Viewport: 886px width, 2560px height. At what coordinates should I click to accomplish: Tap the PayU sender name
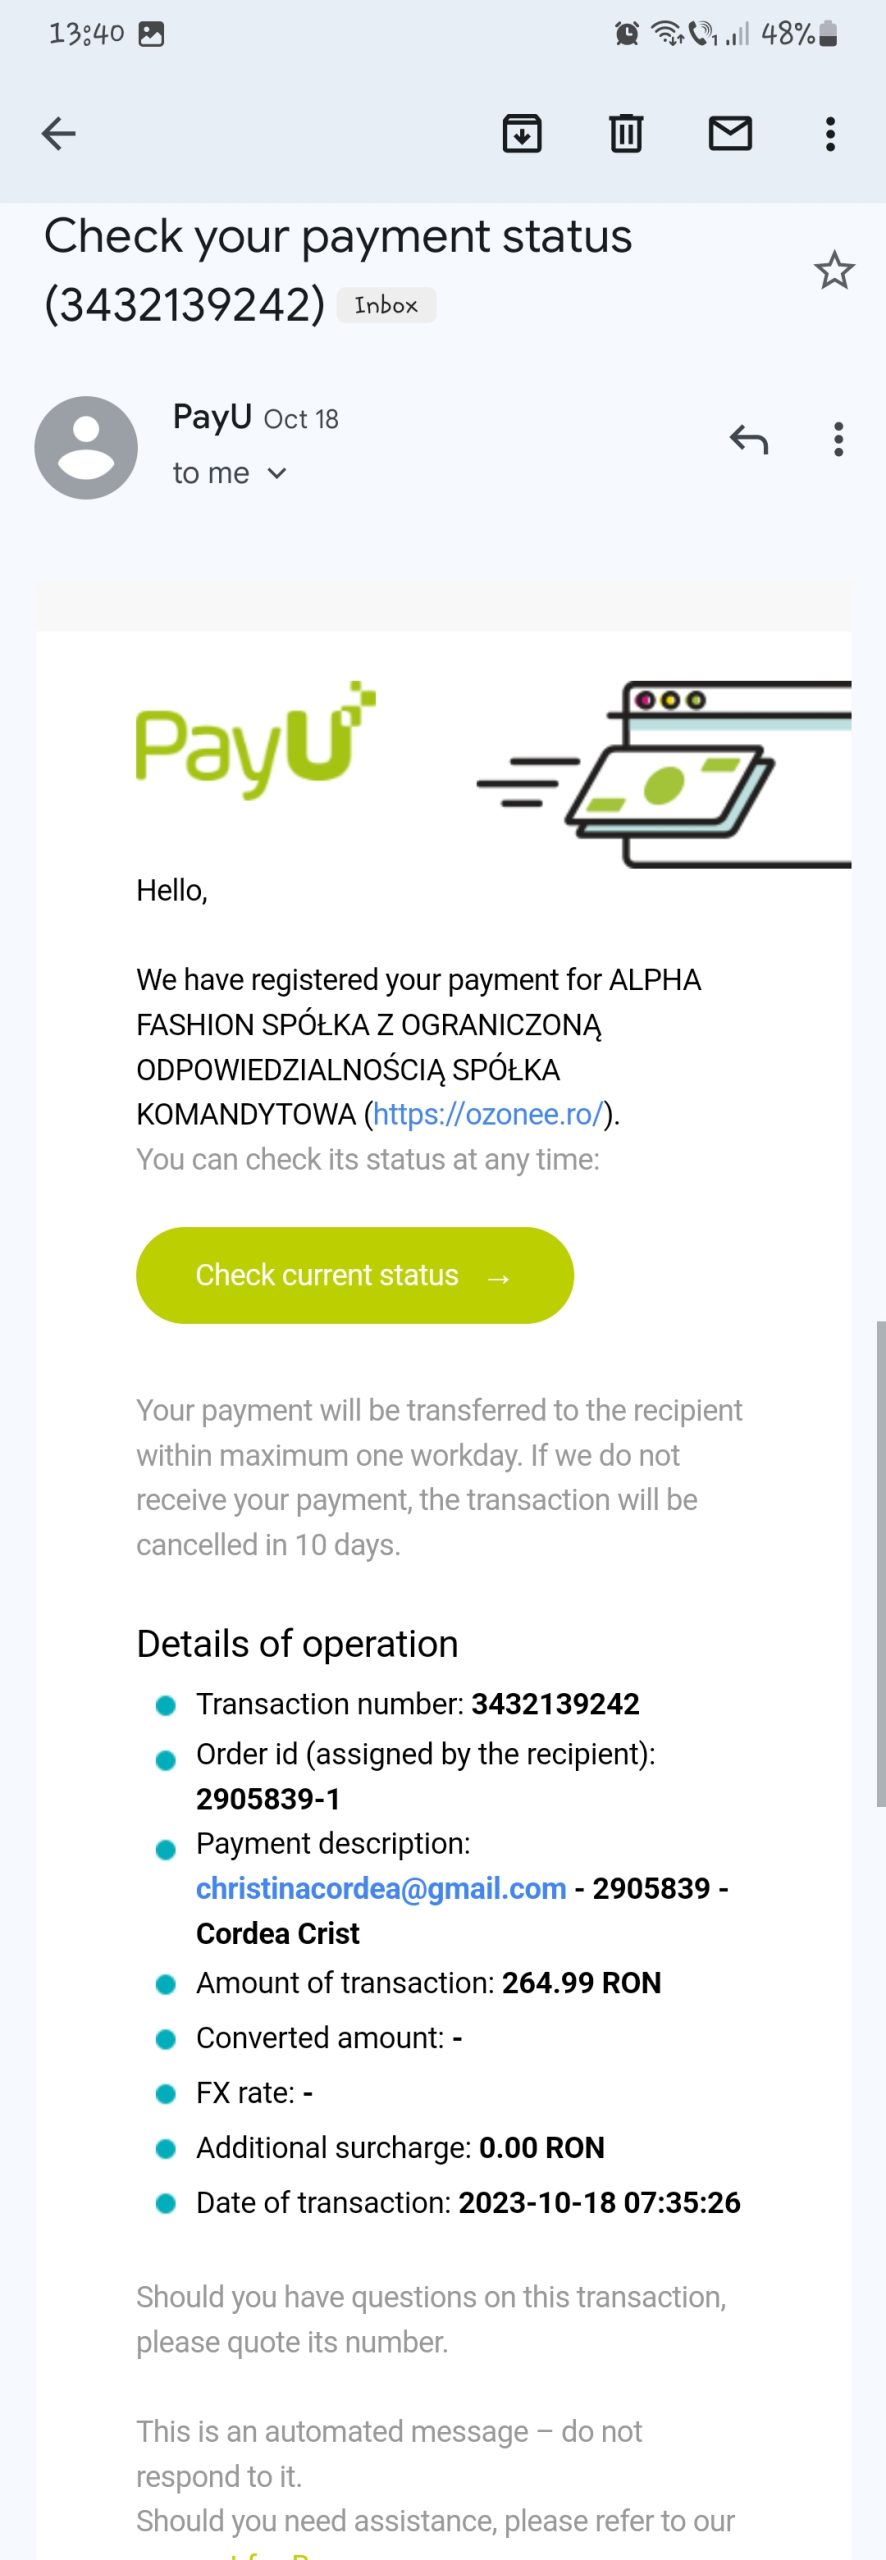point(212,416)
